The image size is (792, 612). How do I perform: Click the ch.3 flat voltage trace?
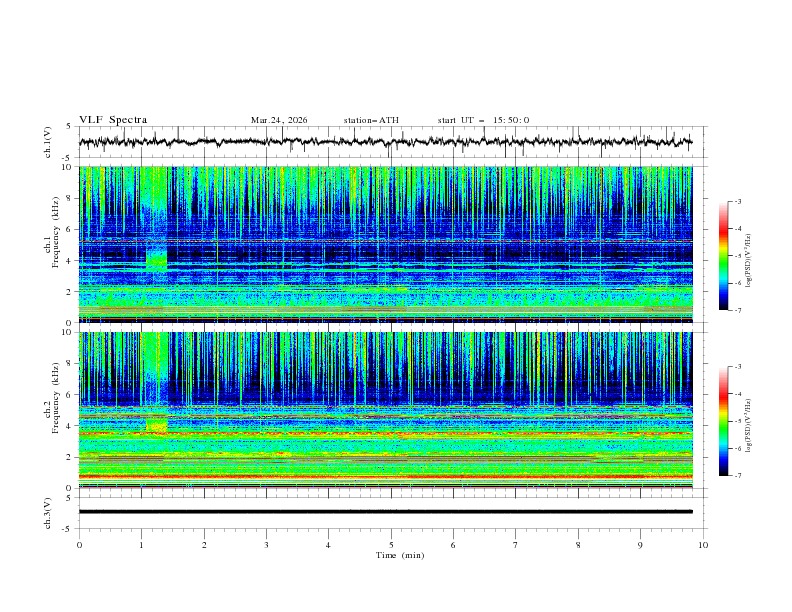tap(385, 512)
